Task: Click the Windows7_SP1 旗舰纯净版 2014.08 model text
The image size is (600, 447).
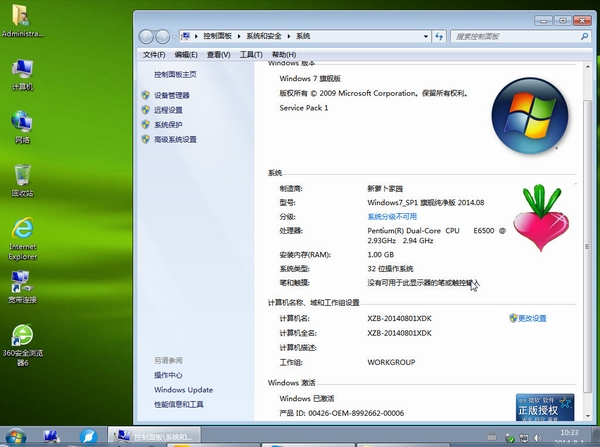Action: 426,202
